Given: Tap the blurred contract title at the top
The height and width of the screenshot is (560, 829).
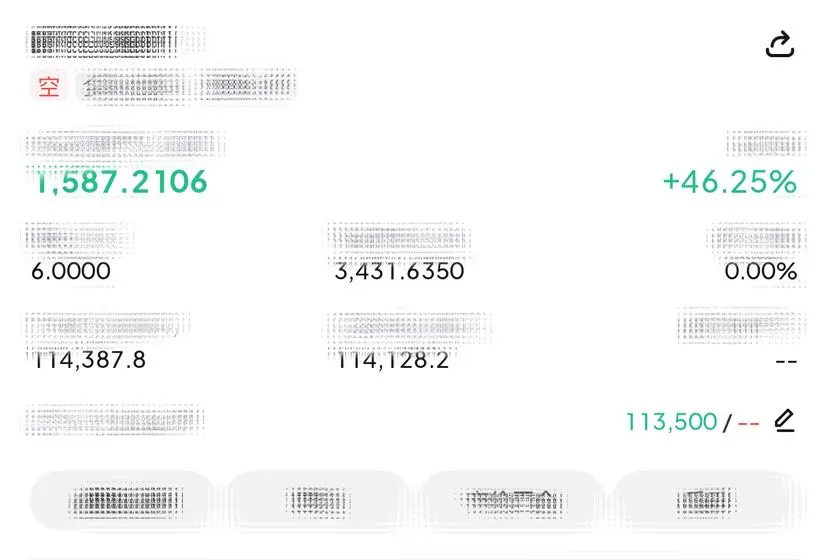Looking at the screenshot, I should pos(103,42).
